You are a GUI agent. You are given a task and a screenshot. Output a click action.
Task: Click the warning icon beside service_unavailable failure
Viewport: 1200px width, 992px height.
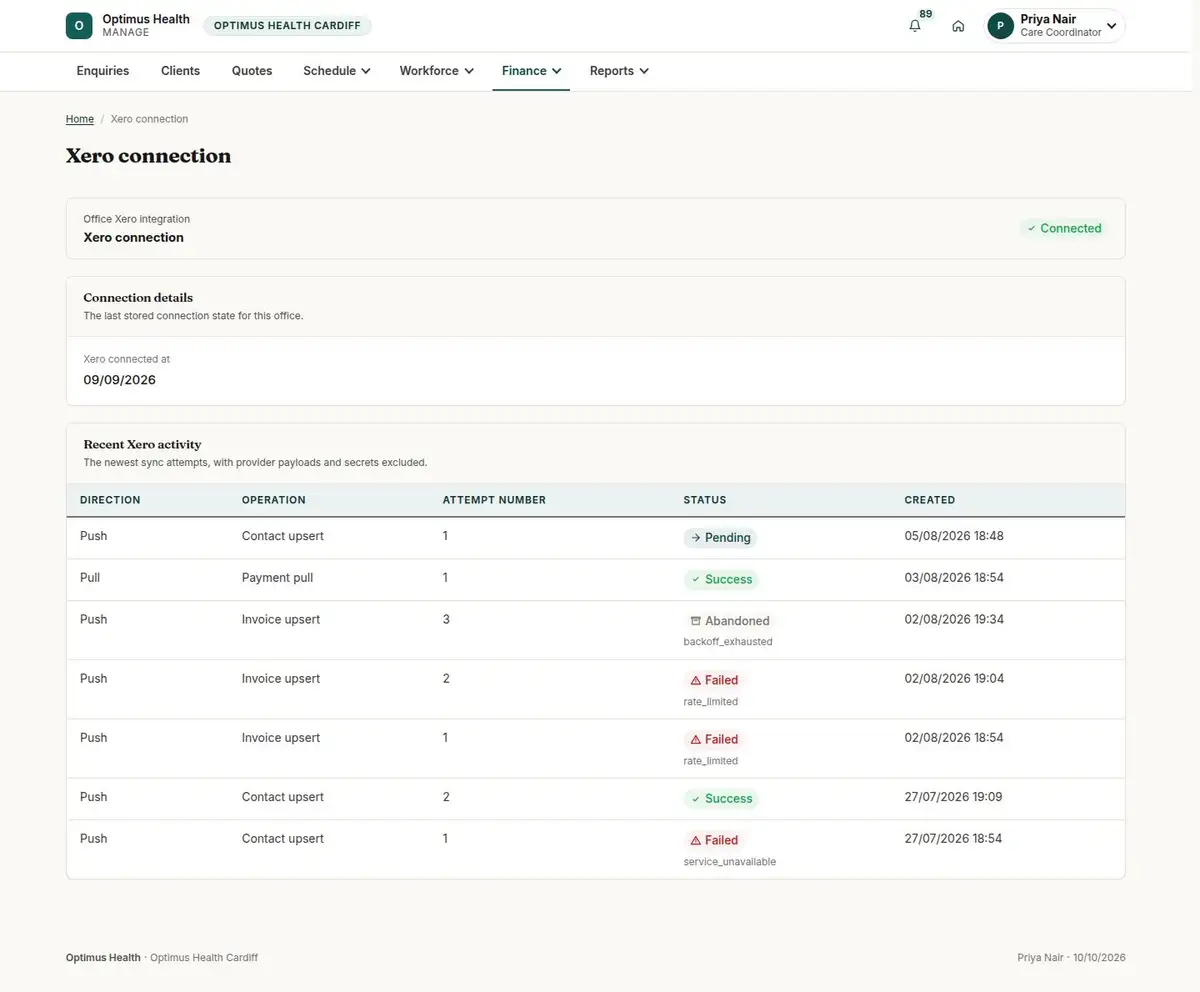coord(696,840)
